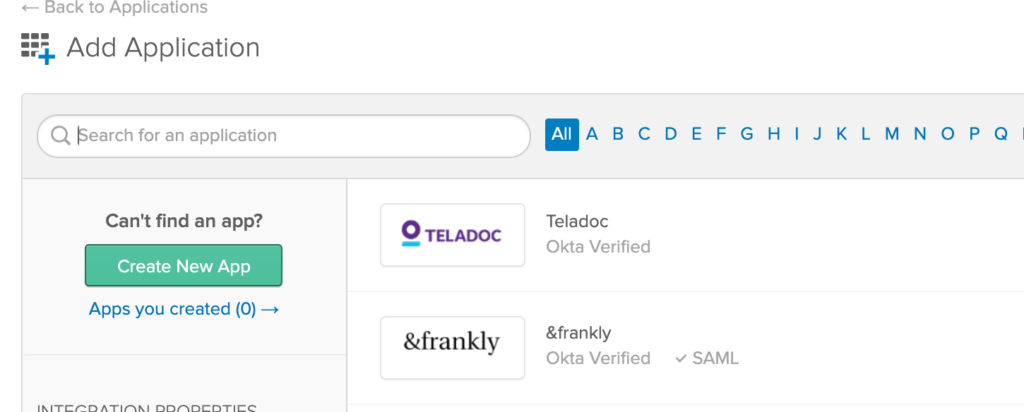Open the Teladoc application name
1024x412 pixels.
577,221
